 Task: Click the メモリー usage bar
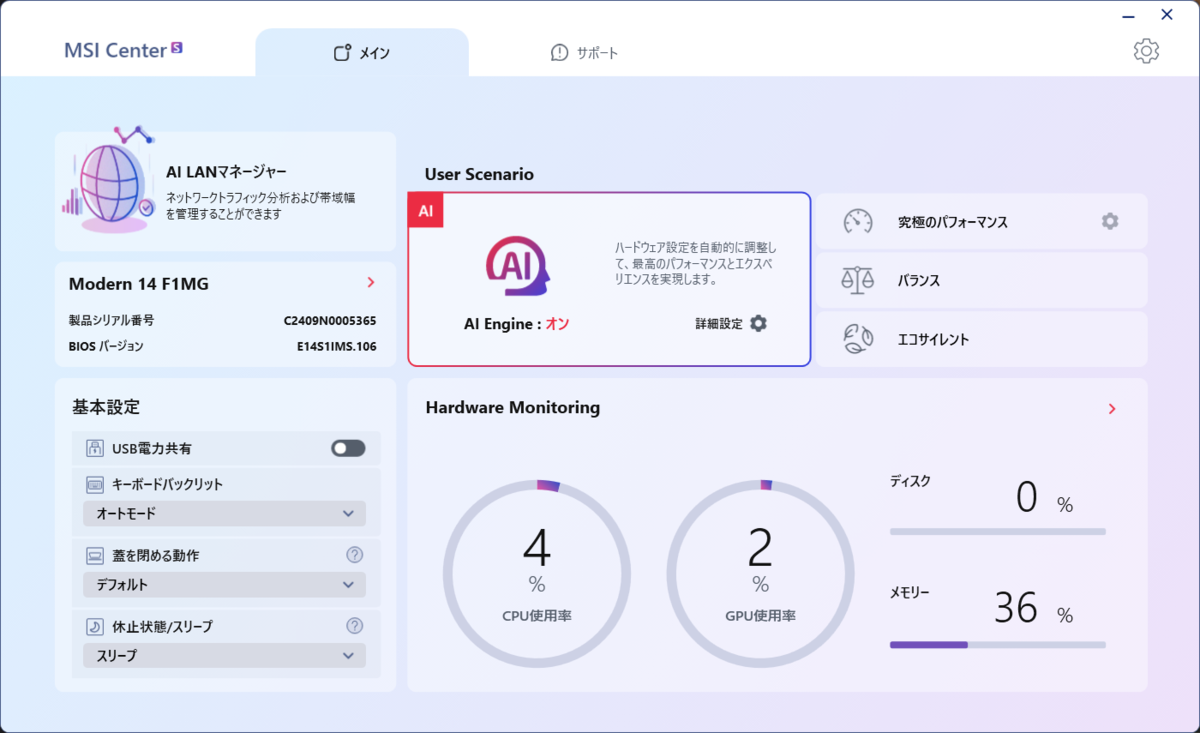998,645
